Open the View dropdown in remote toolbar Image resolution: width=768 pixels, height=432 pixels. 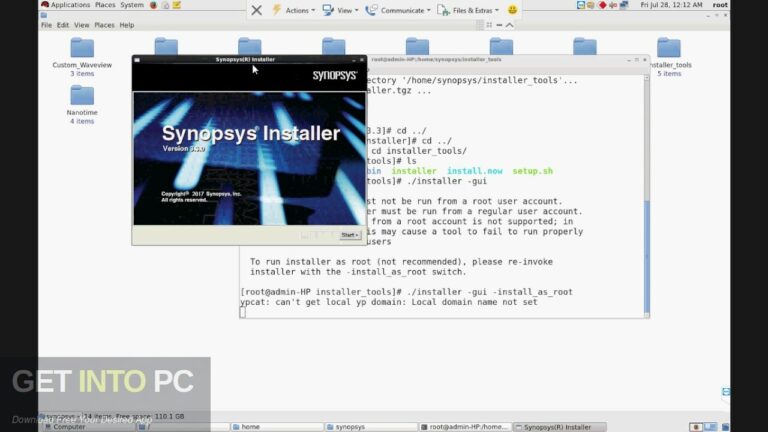point(340,10)
